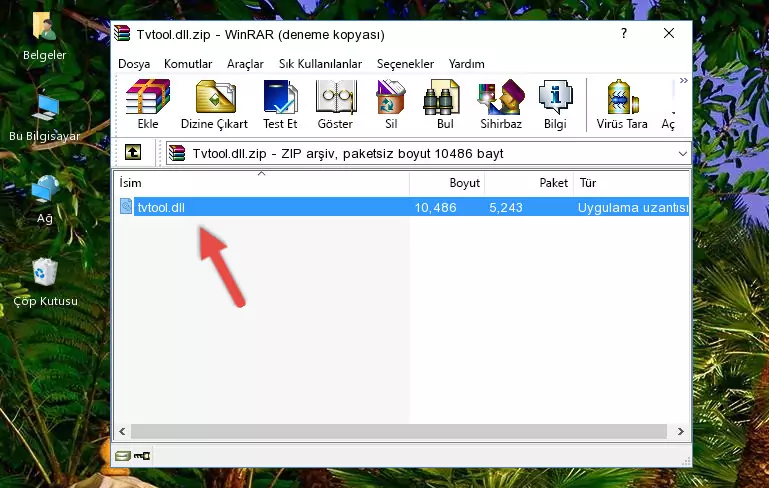Open the Araçlar menu

(245, 64)
